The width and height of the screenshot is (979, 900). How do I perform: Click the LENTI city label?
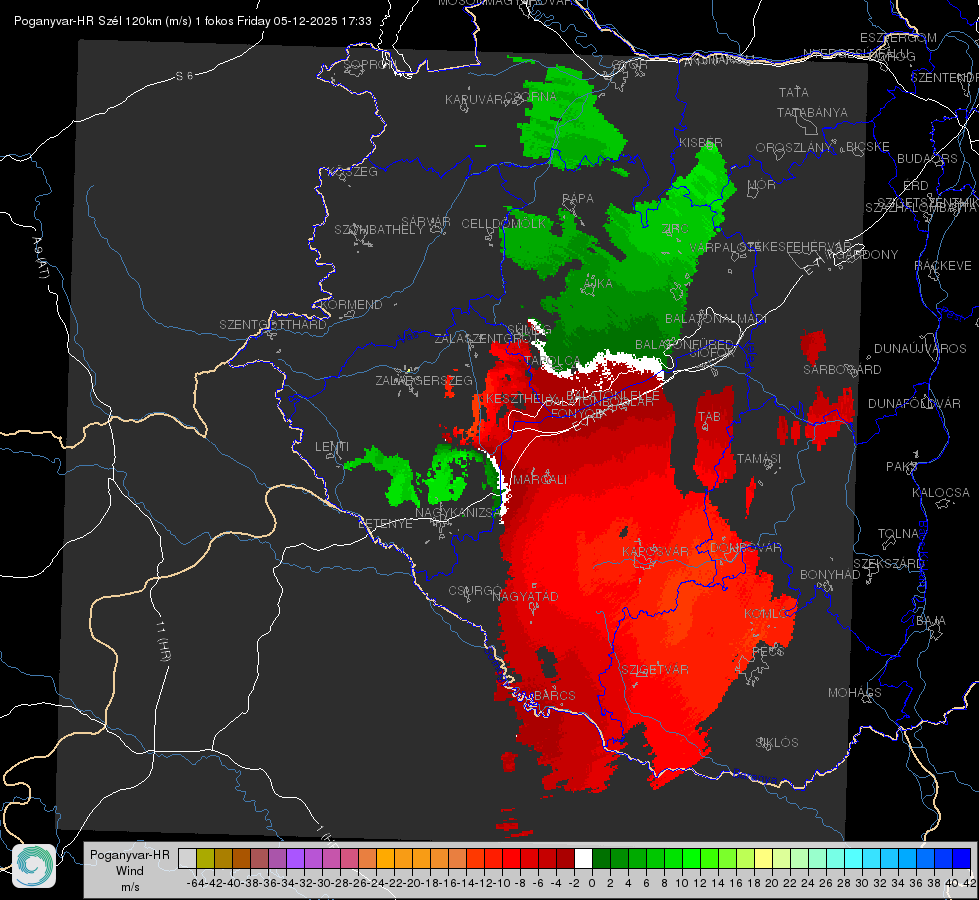pyautogui.click(x=332, y=447)
